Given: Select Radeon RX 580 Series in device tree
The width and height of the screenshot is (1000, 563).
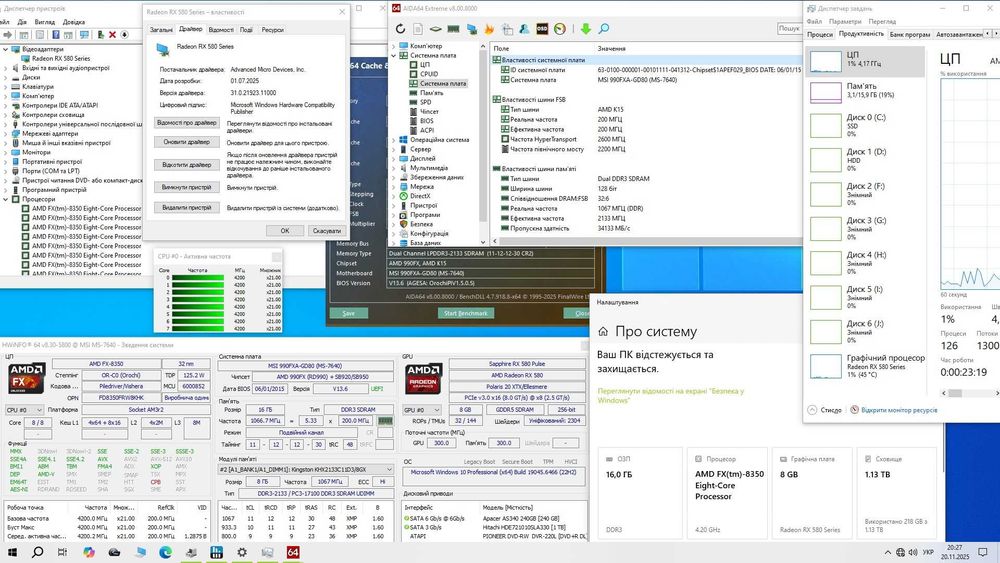Looking at the screenshot, I should click(x=61, y=59).
